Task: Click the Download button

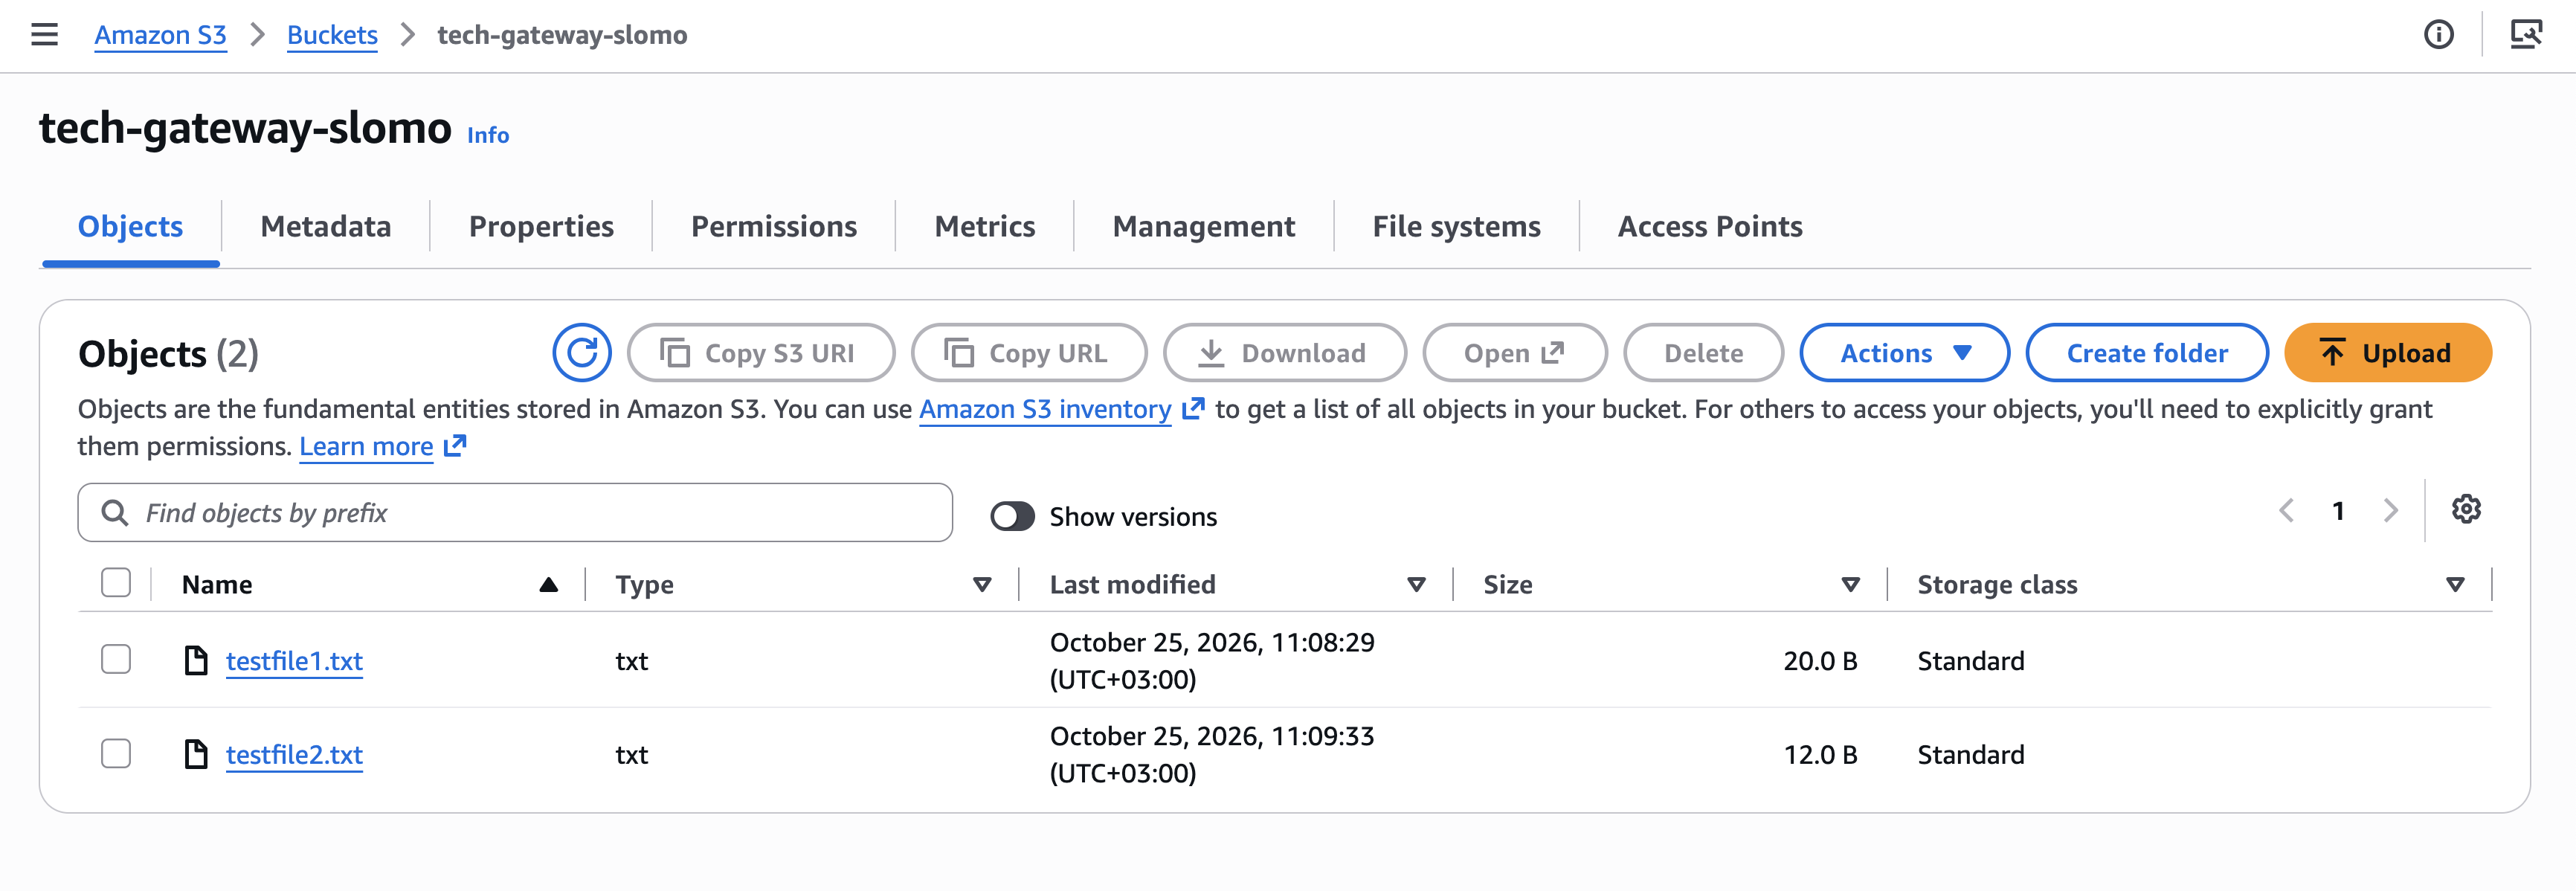Action: 1285,353
